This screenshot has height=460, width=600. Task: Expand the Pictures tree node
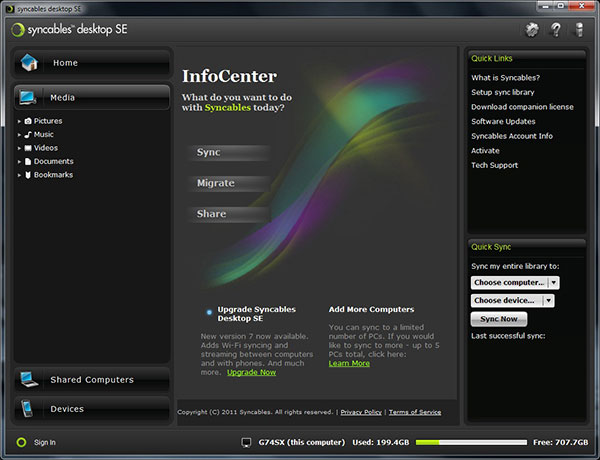pos(19,121)
